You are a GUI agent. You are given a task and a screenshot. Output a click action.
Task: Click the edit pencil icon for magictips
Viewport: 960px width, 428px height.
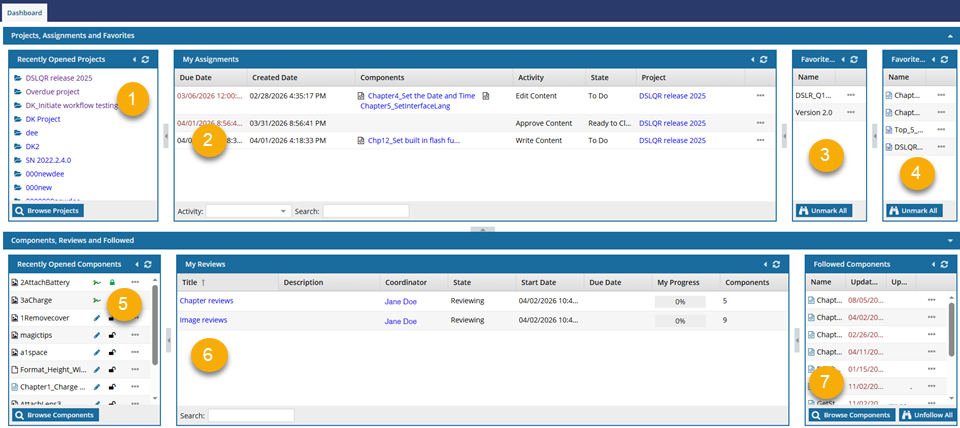[98, 335]
